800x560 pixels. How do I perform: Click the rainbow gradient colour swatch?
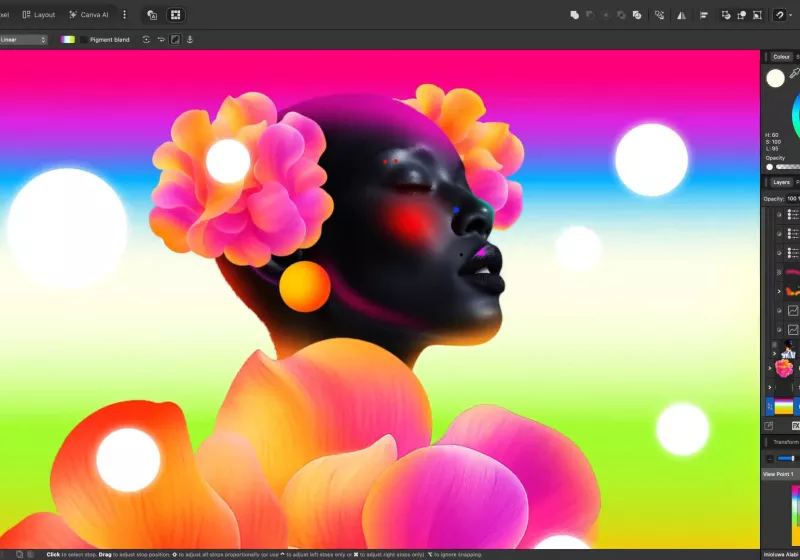[x=68, y=40]
